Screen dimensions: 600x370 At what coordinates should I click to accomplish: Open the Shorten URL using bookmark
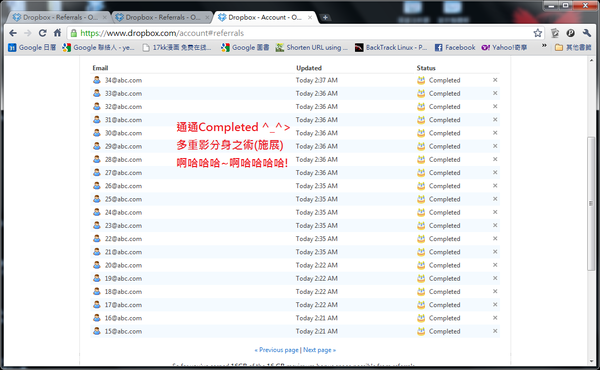312,47
